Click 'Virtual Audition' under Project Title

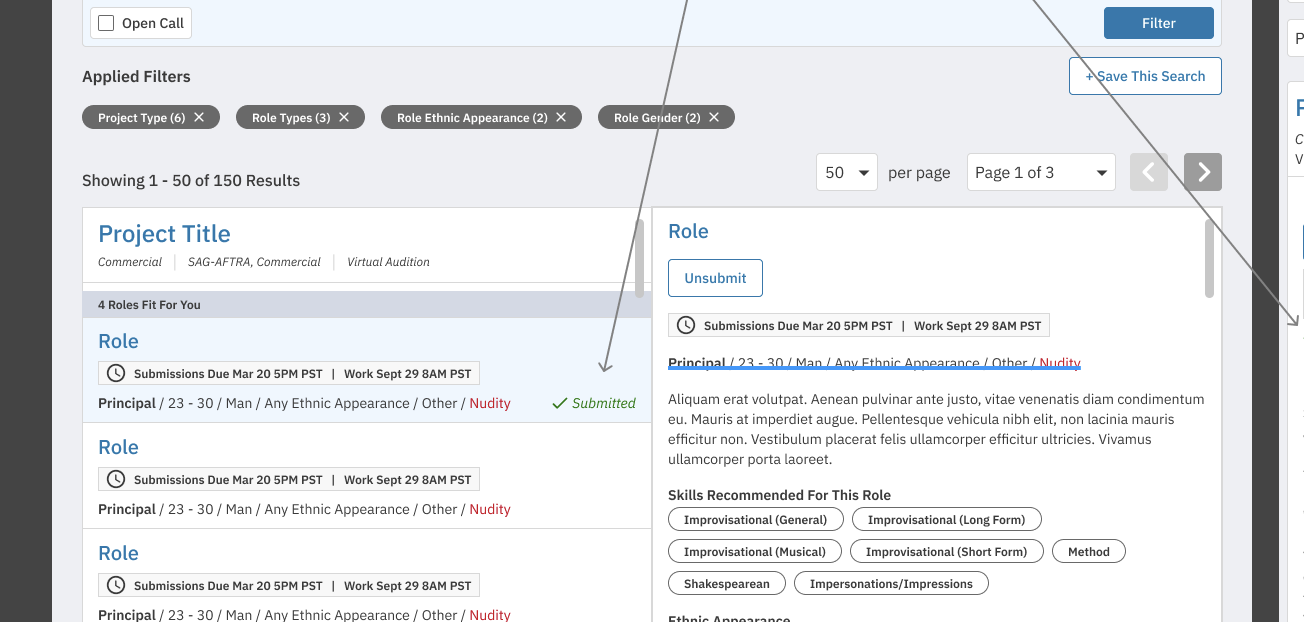click(x=388, y=262)
